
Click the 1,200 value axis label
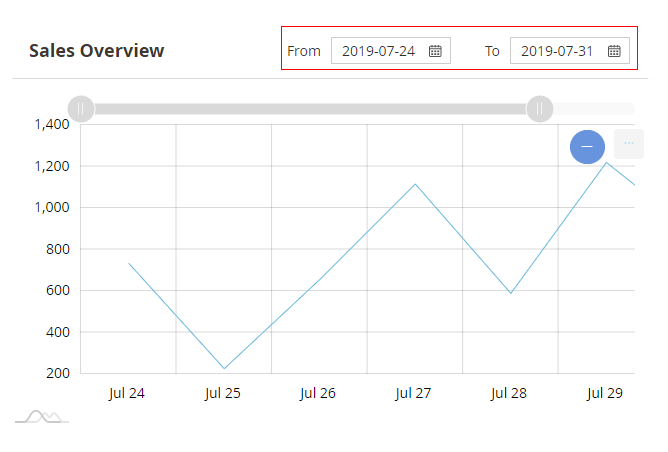[52, 166]
